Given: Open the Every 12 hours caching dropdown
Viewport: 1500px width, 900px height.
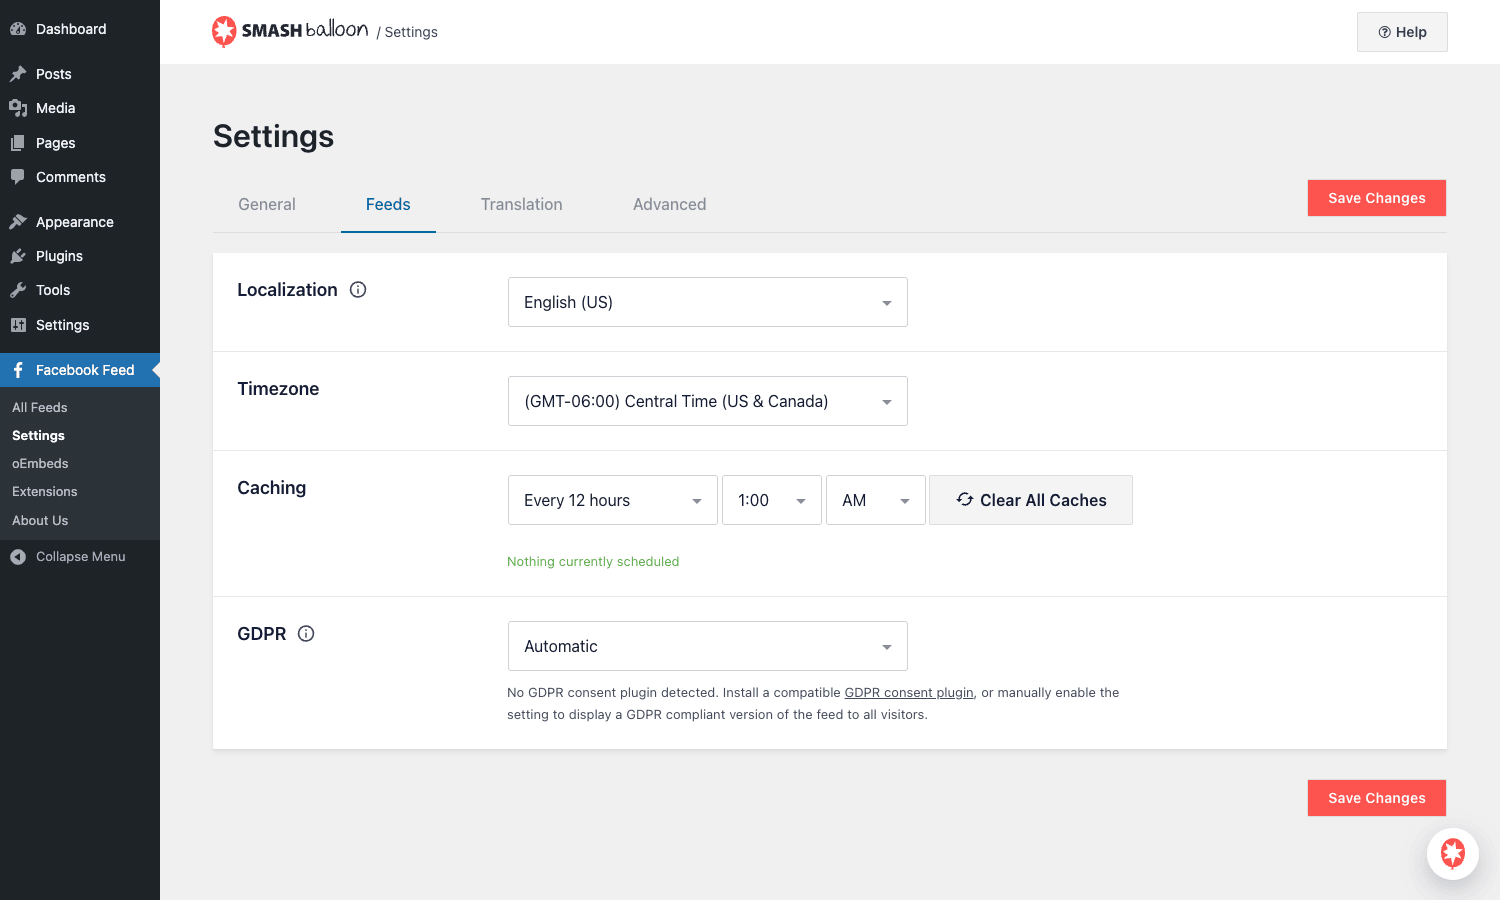Looking at the screenshot, I should click(x=613, y=500).
